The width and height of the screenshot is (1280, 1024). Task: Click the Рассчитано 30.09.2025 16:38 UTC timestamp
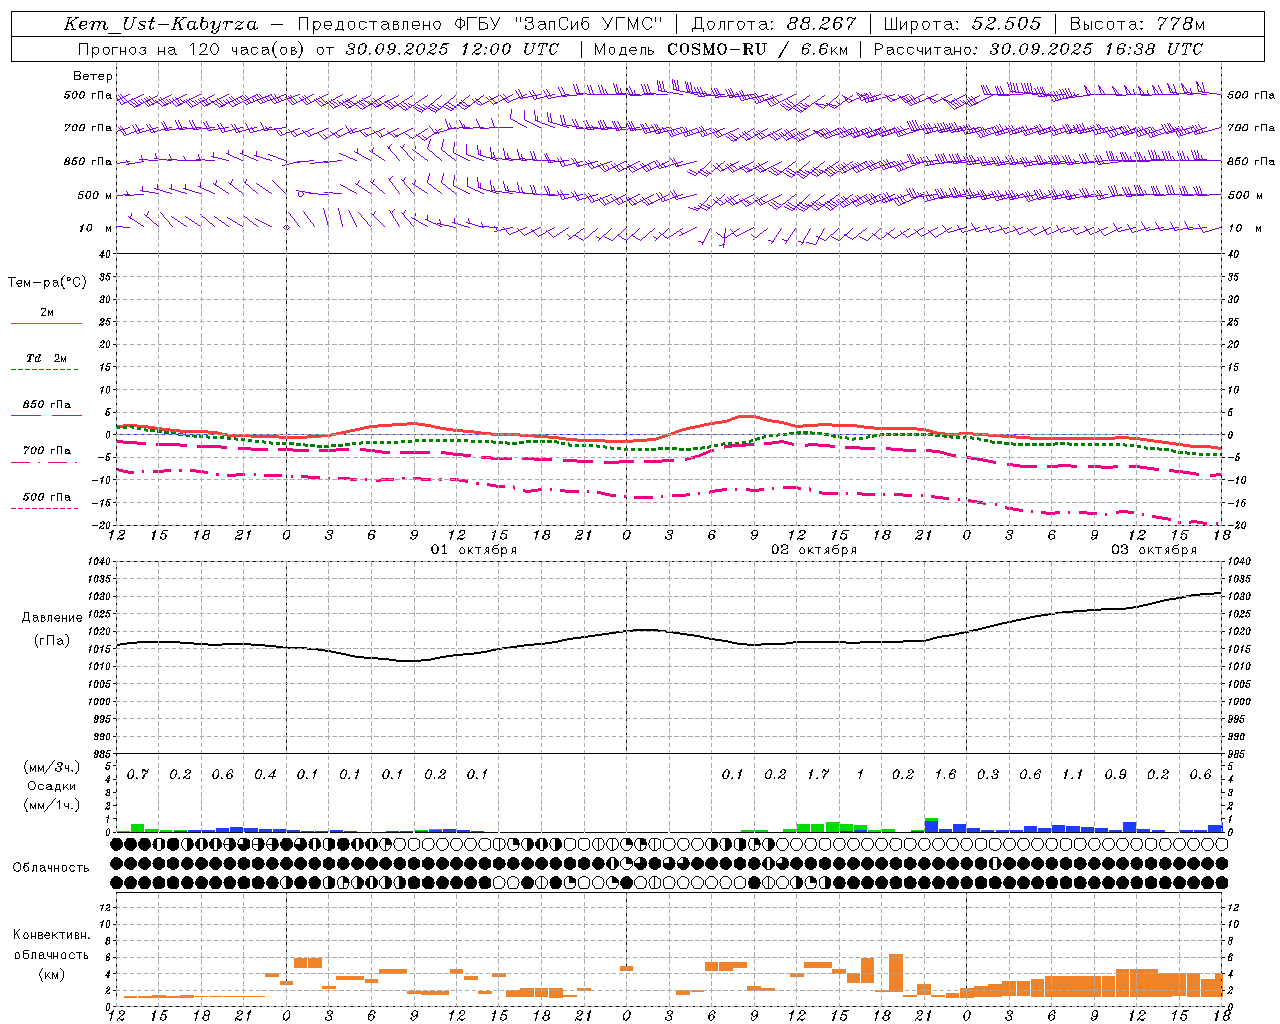pos(1038,49)
